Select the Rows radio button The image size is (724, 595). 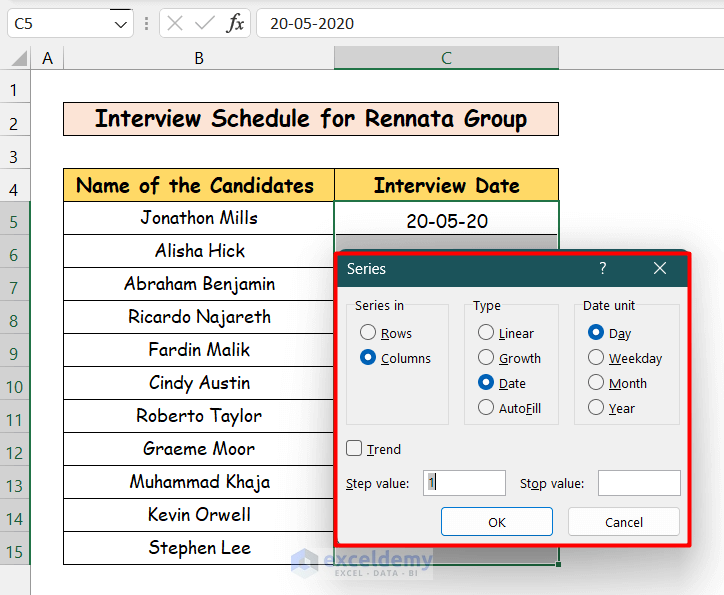pos(368,333)
